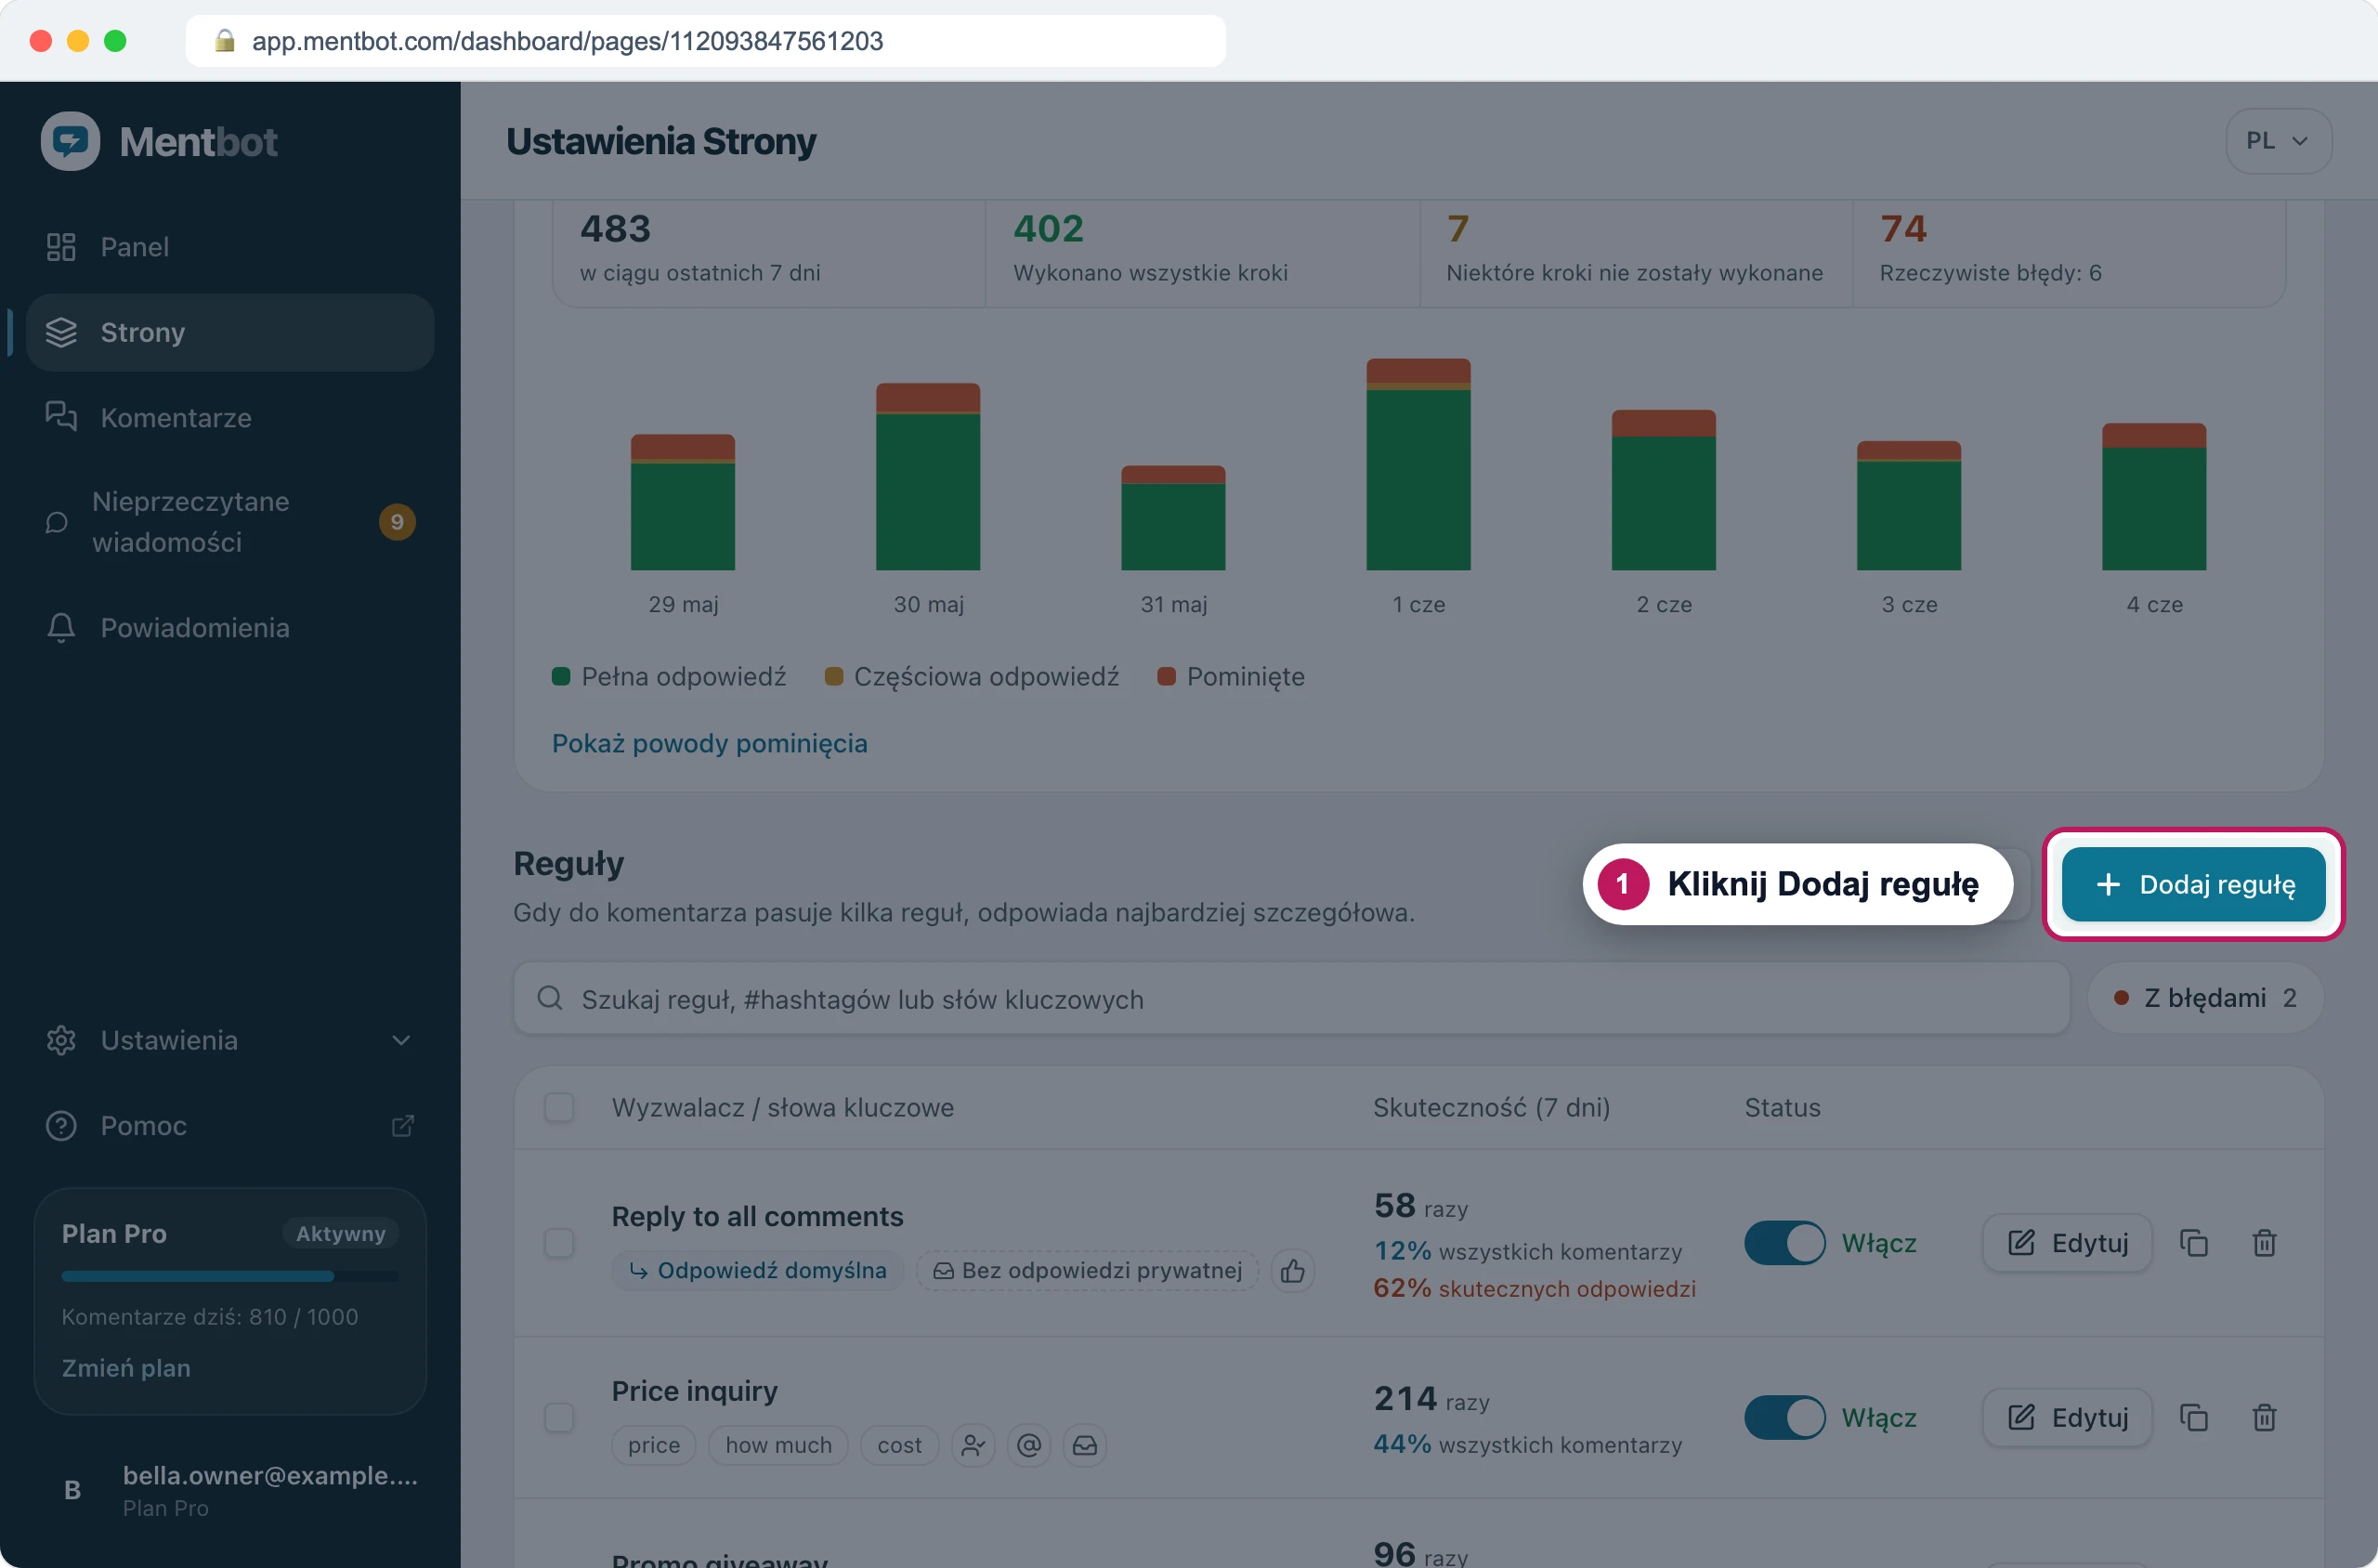Open Panel from the sidebar
The image size is (2378, 1568).
230,247
